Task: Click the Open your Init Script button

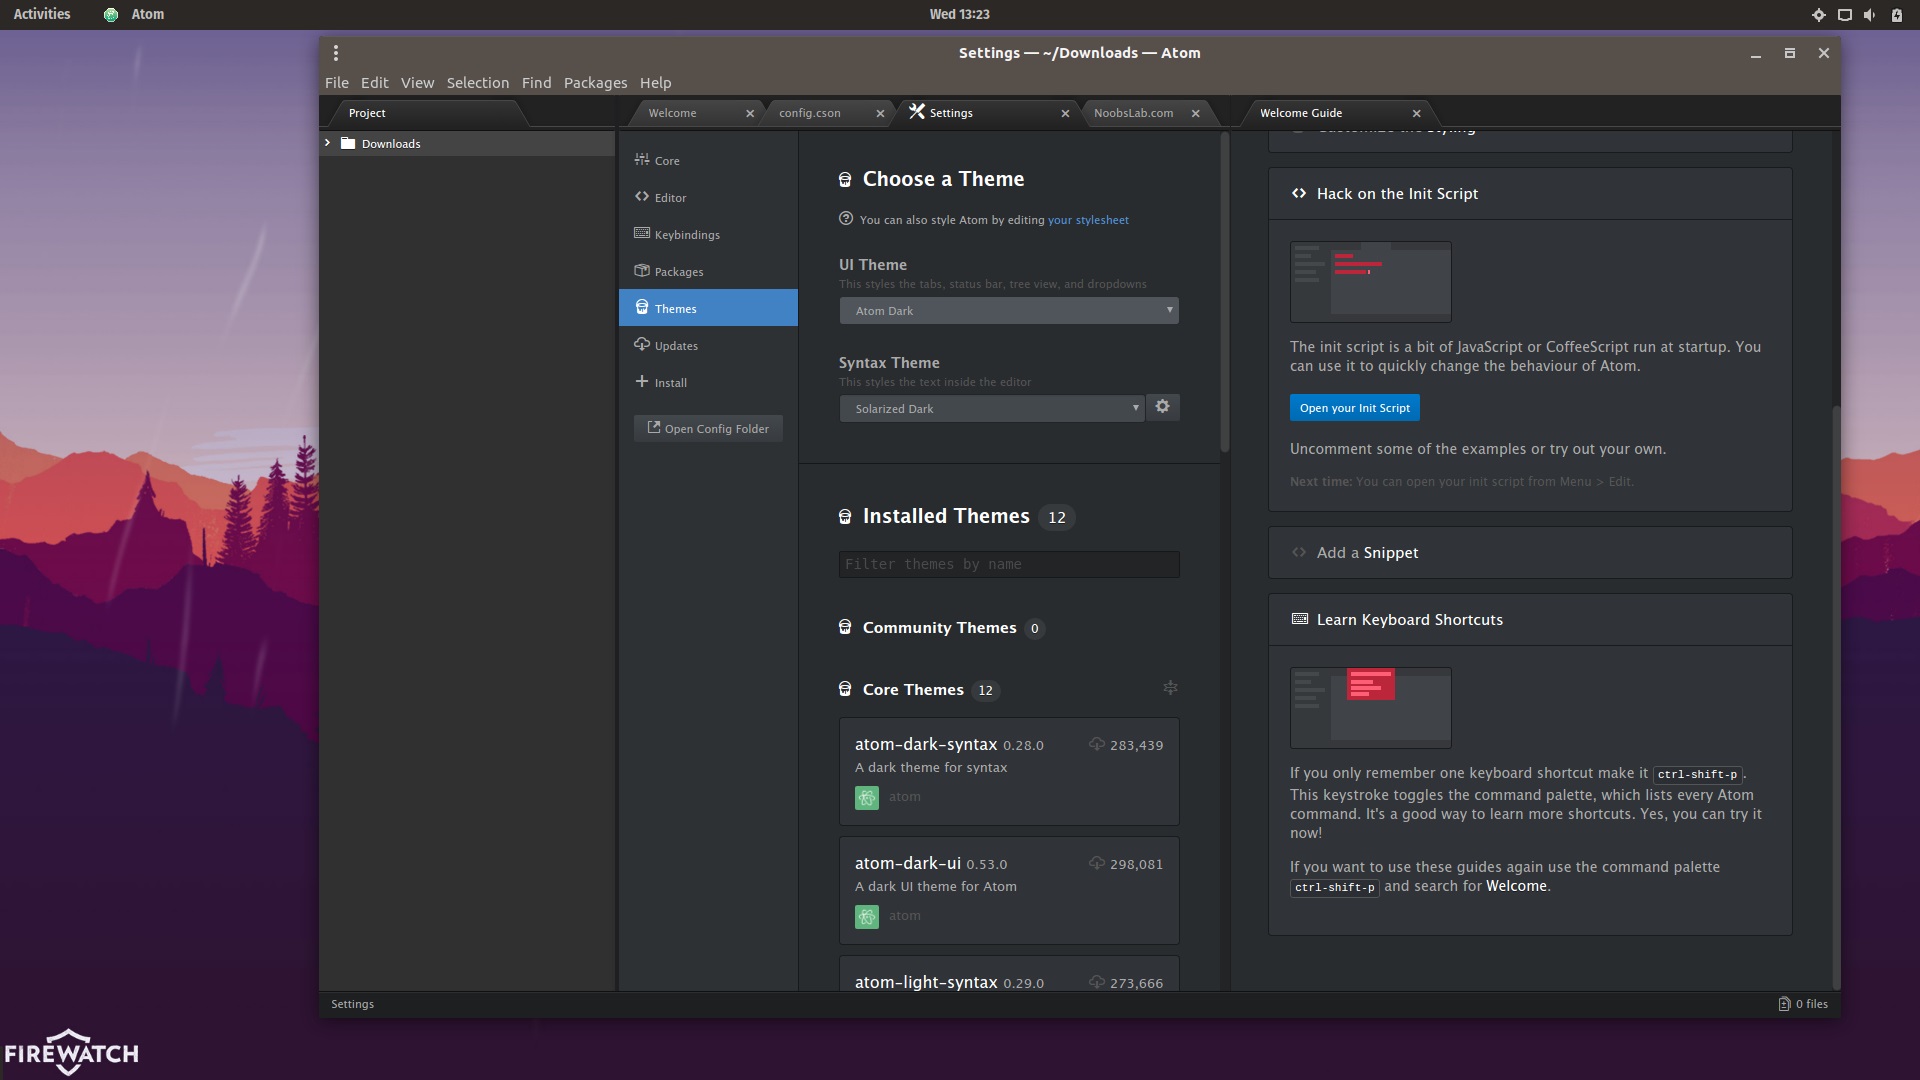Action: tap(1354, 408)
